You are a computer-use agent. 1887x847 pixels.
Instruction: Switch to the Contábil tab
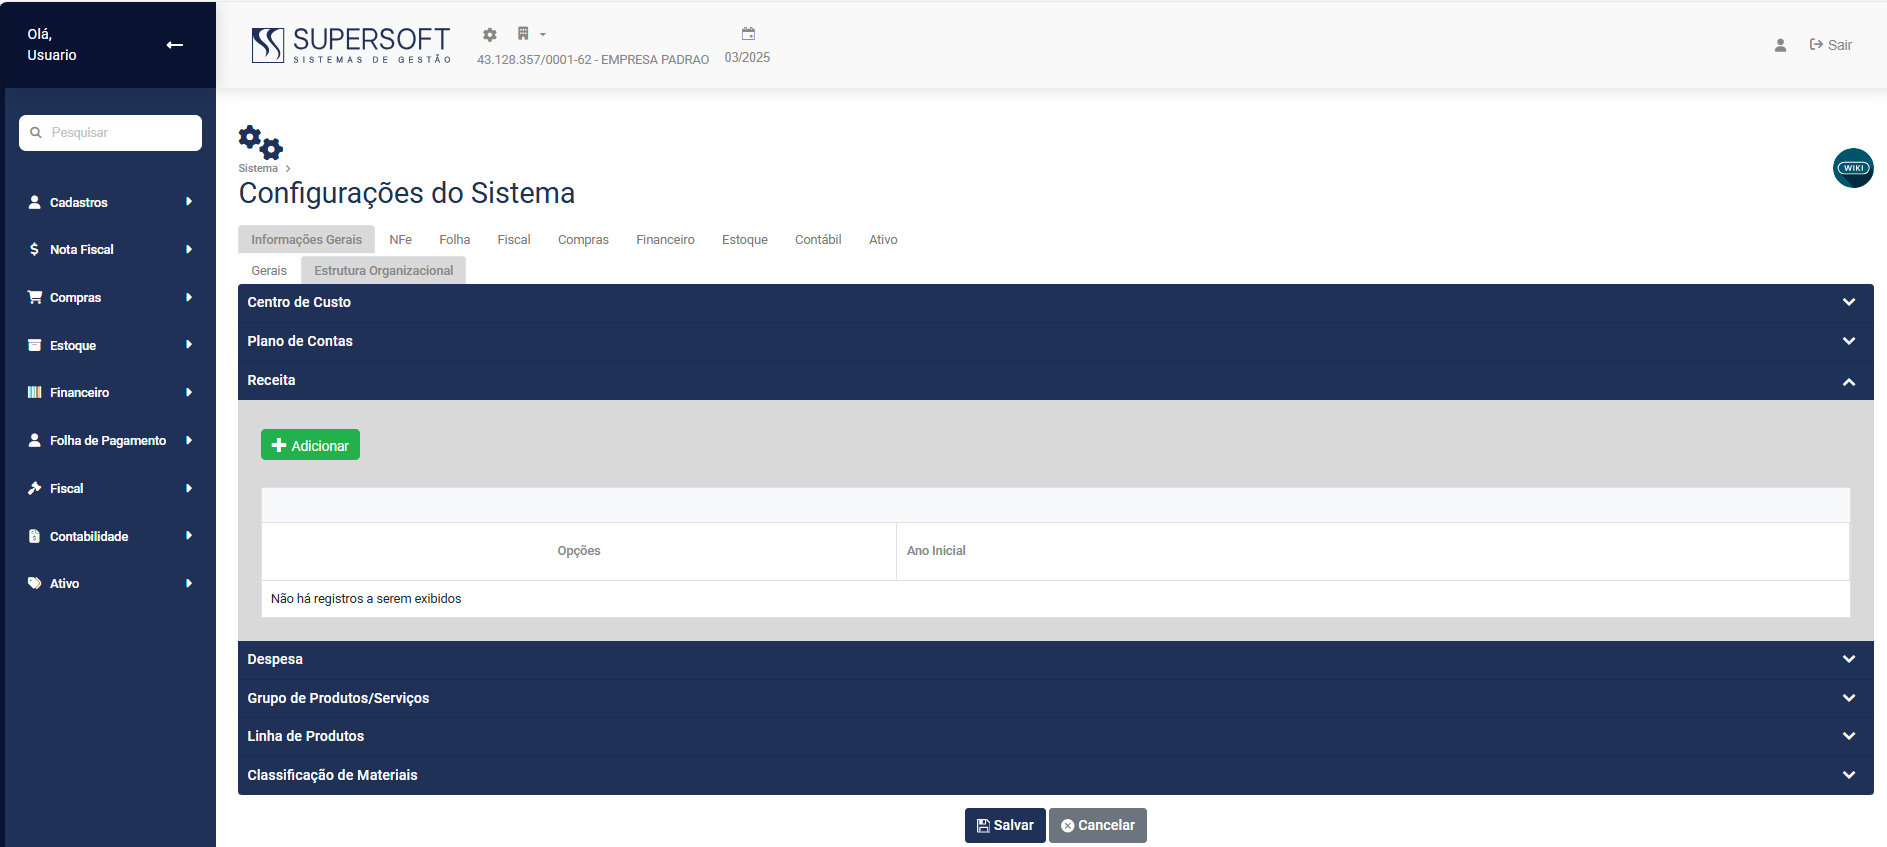(818, 239)
